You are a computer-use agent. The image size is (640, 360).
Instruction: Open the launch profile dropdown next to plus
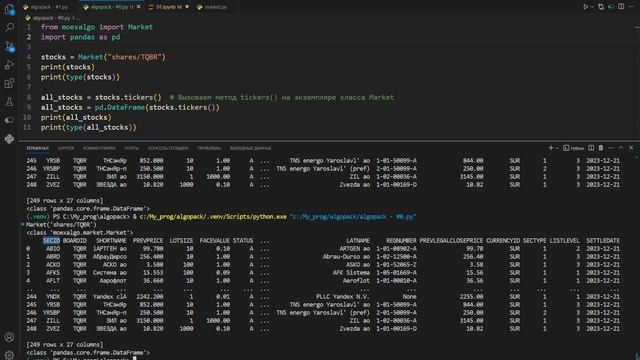557,148
